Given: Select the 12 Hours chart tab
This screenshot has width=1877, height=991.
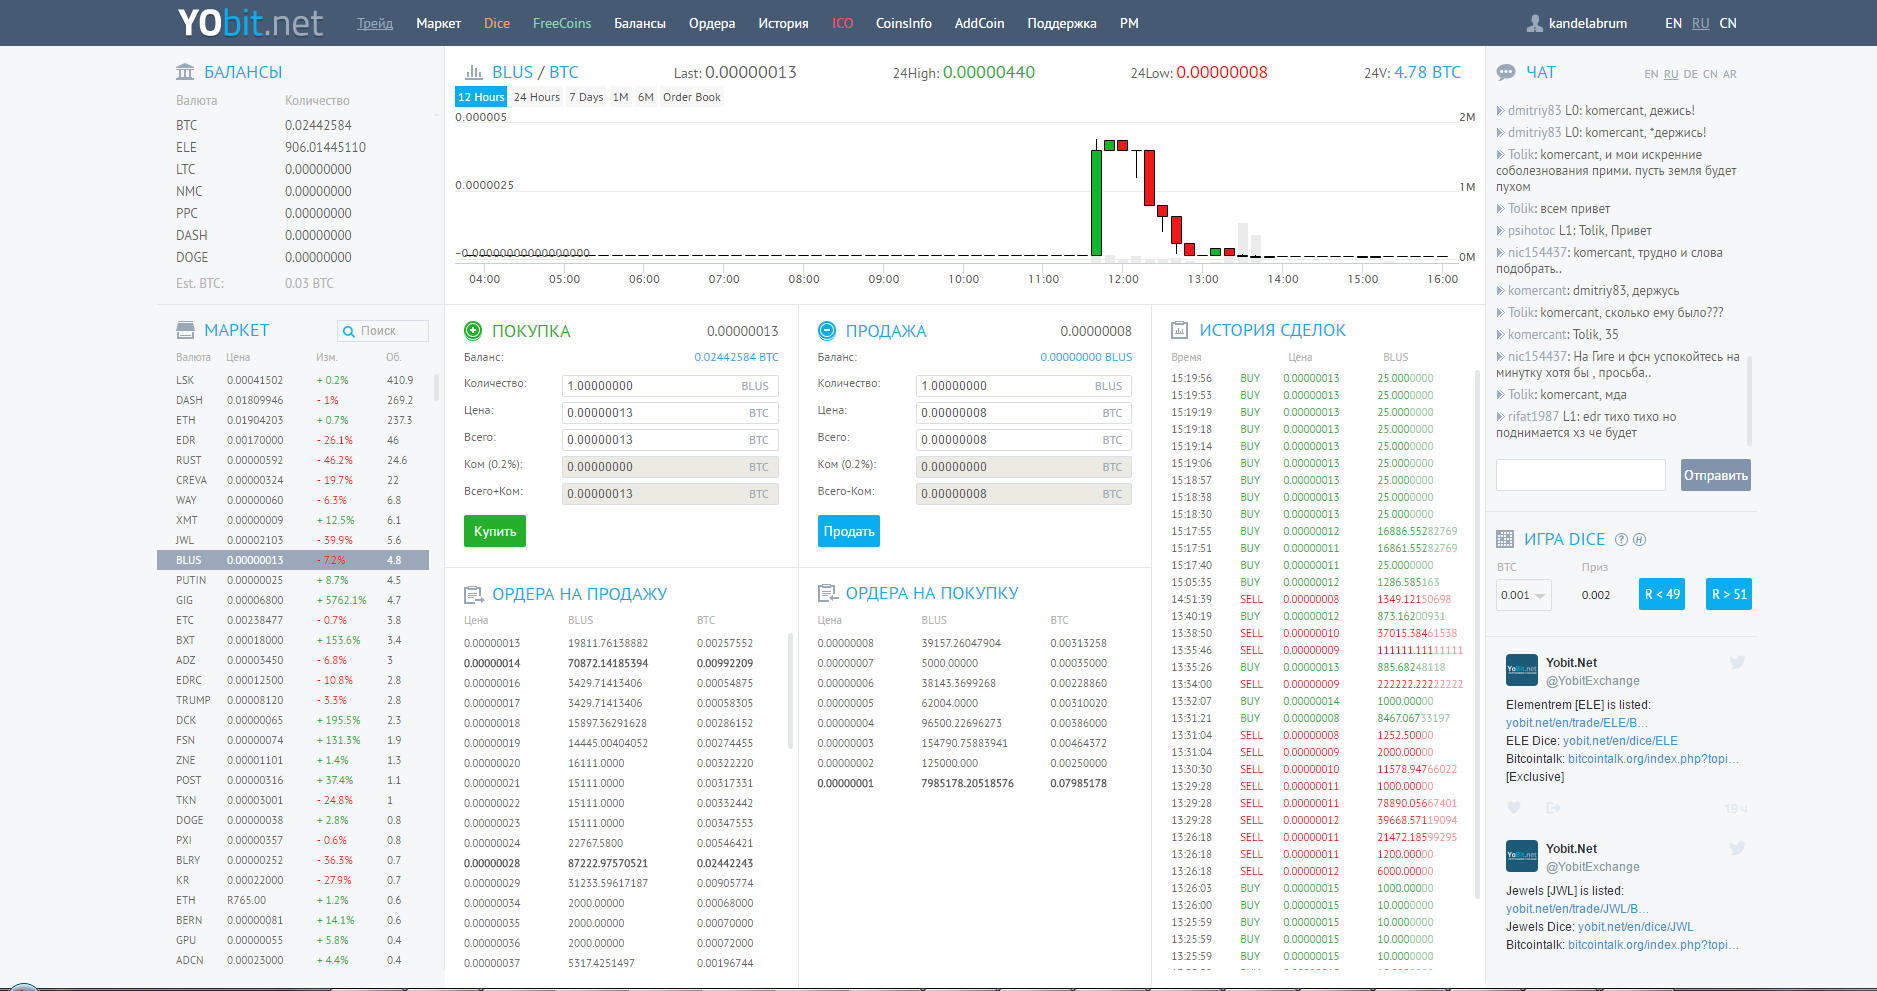Looking at the screenshot, I should (481, 97).
